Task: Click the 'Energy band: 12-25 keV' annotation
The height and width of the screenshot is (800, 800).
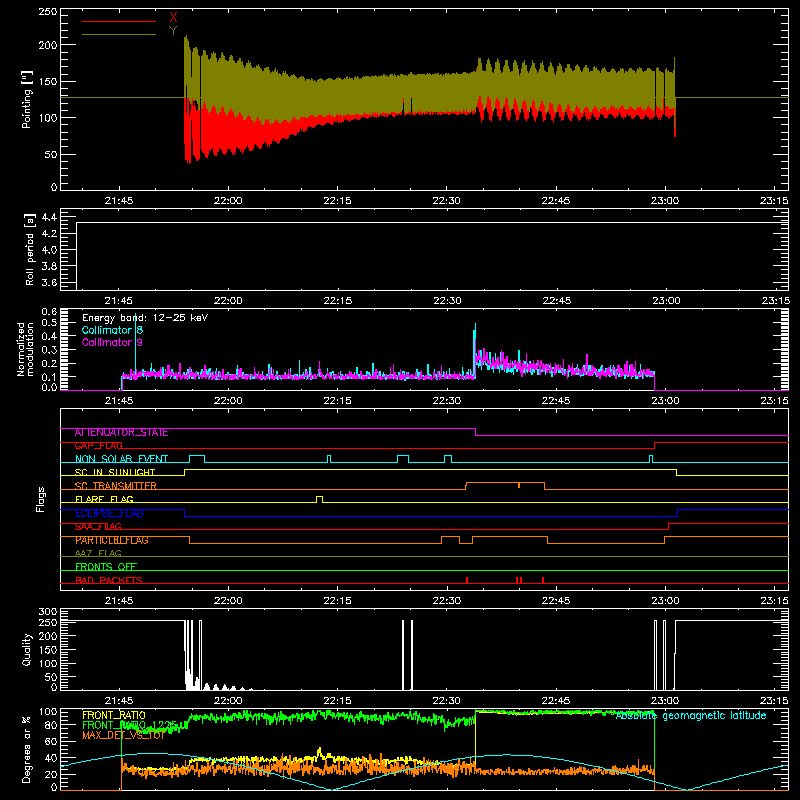Action: click(x=145, y=318)
